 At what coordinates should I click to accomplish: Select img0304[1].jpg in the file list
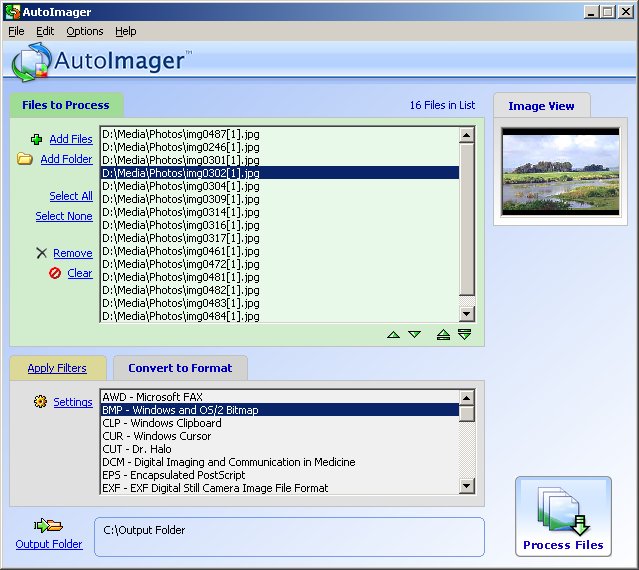tap(280, 186)
